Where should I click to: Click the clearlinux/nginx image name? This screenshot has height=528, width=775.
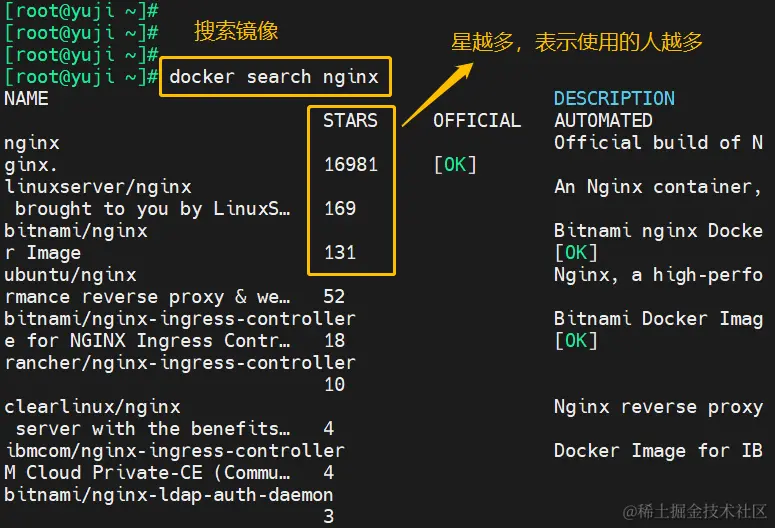tap(92, 407)
